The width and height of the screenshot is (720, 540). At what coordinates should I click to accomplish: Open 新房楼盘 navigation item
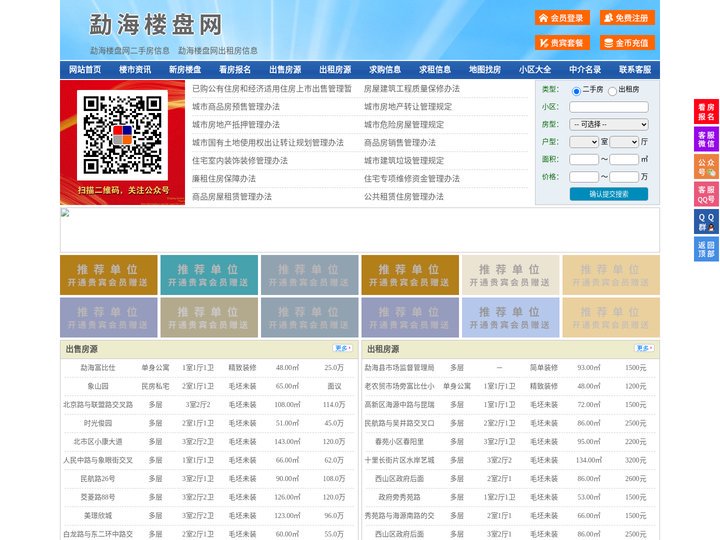185,70
